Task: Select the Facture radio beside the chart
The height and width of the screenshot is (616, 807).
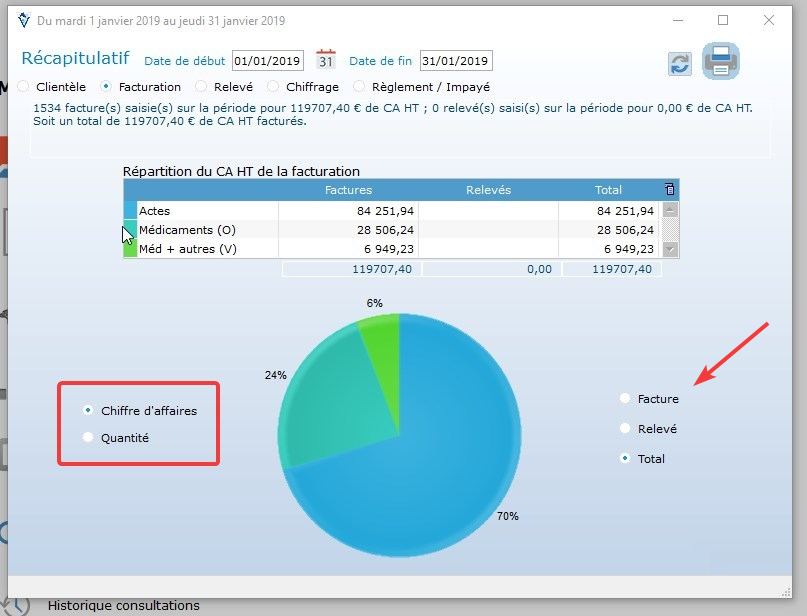Action: tap(625, 398)
